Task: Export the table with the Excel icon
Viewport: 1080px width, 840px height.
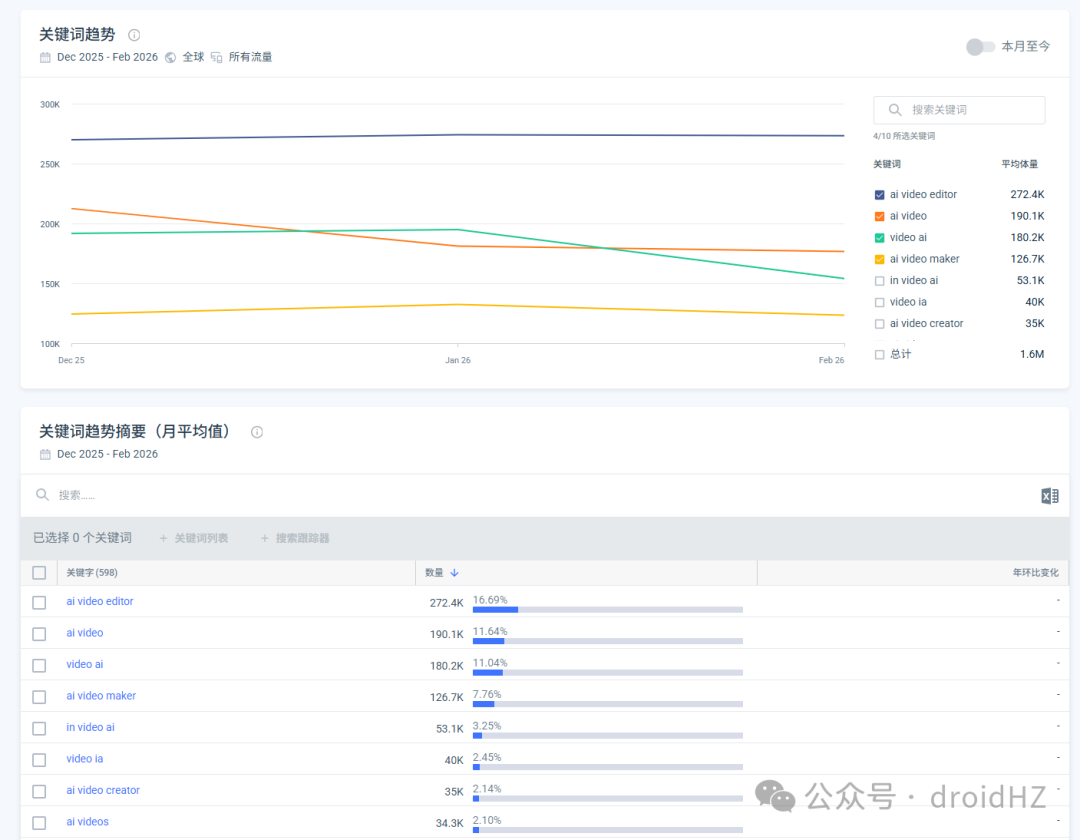Action: click(x=1050, y=496)
